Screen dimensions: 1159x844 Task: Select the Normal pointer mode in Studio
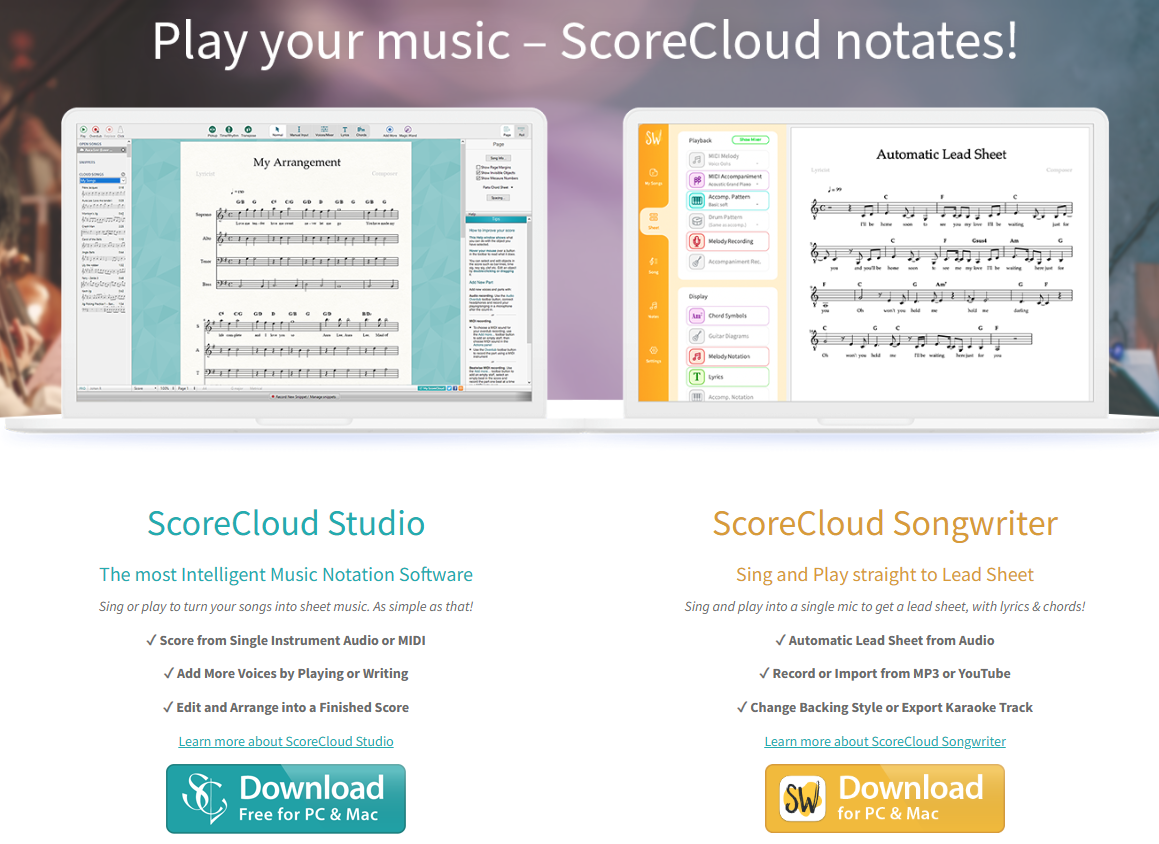tap(277, 131)
